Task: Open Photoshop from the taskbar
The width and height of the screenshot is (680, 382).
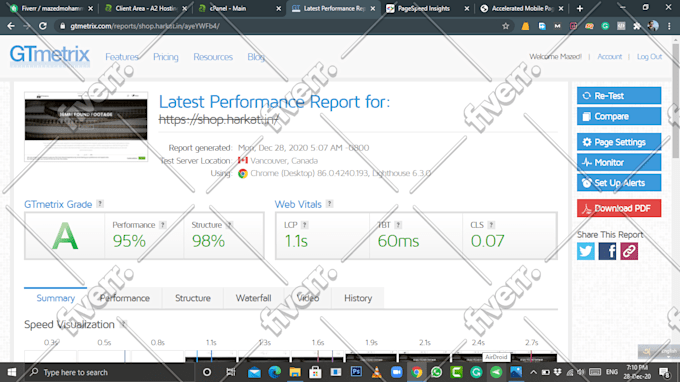Action: [356, 372]
